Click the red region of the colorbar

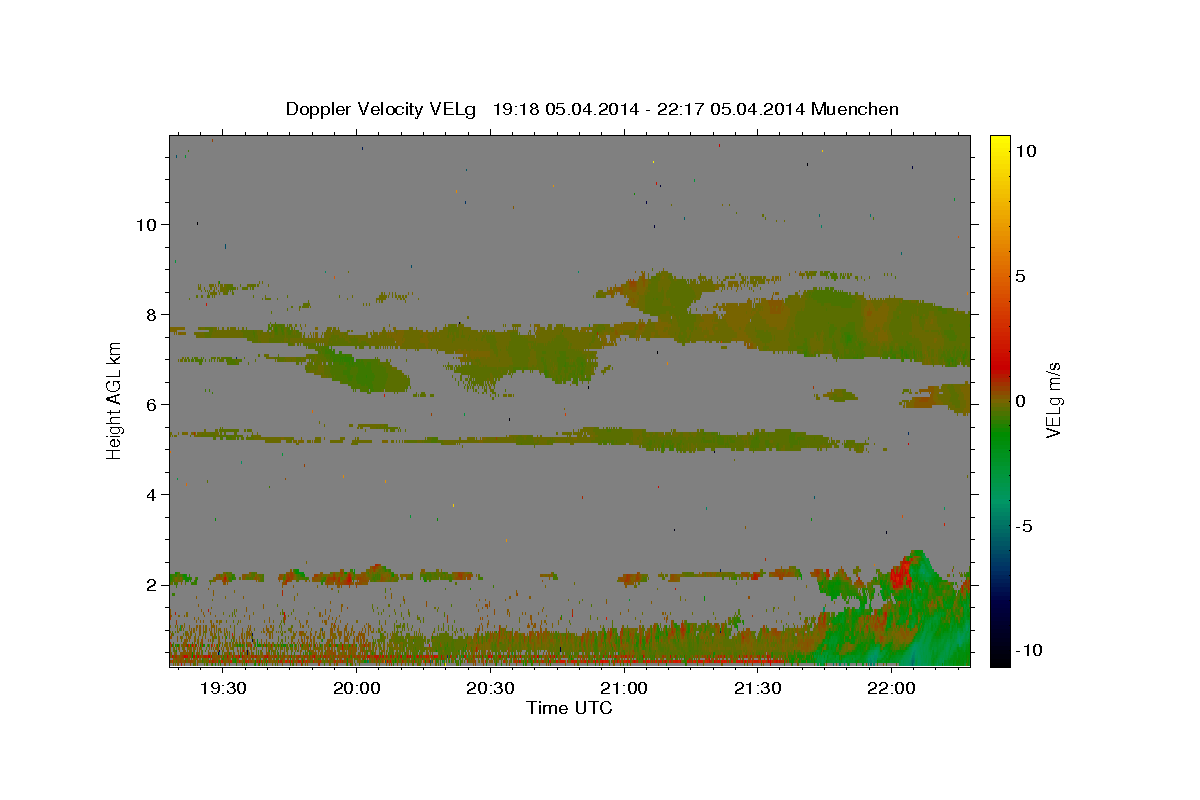[999, 365]
